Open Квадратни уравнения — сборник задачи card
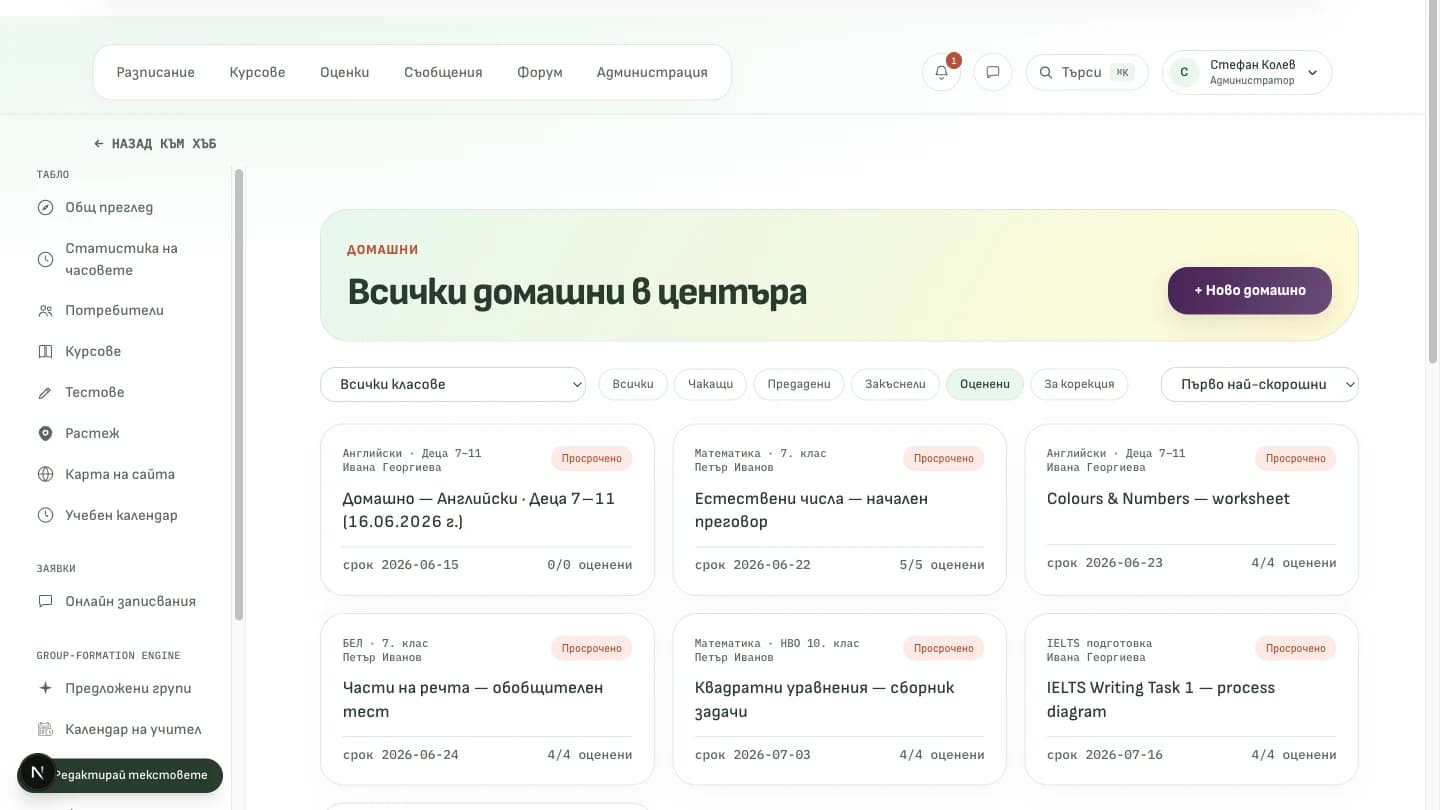This screenshot has height=810, width=1440. [840, 699]
